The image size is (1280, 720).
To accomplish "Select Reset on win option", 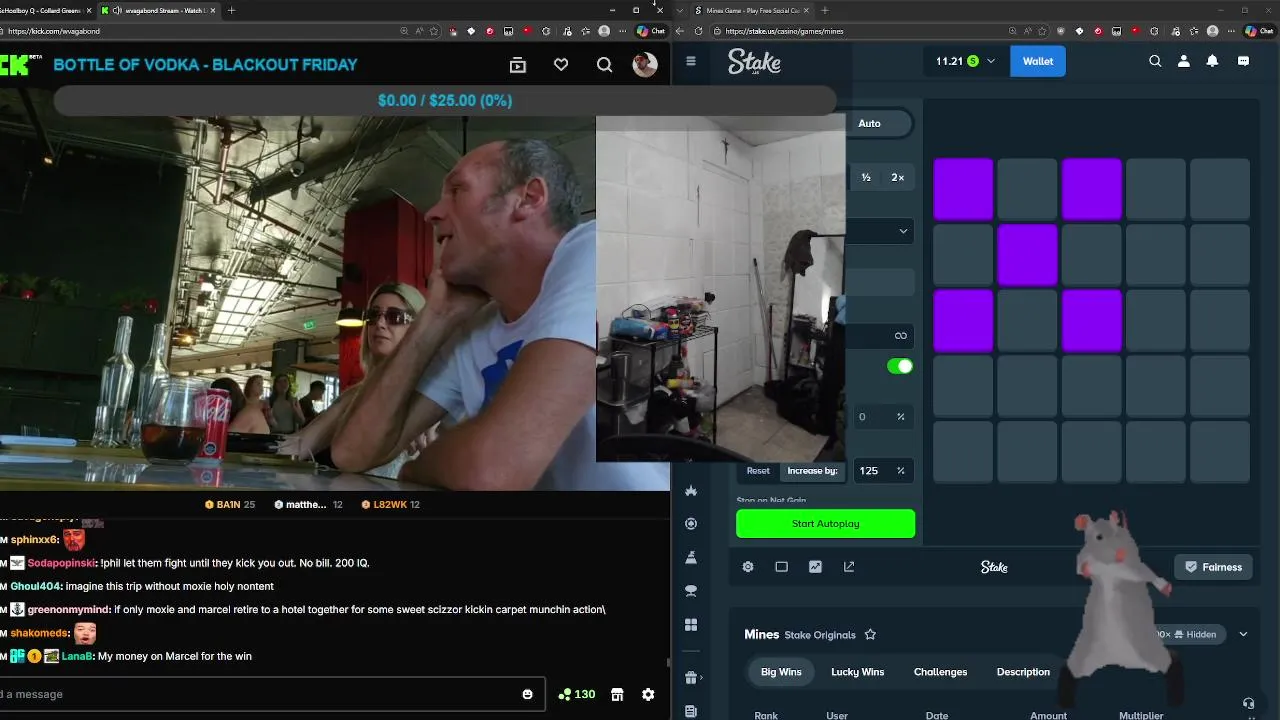I will (758, 471).
